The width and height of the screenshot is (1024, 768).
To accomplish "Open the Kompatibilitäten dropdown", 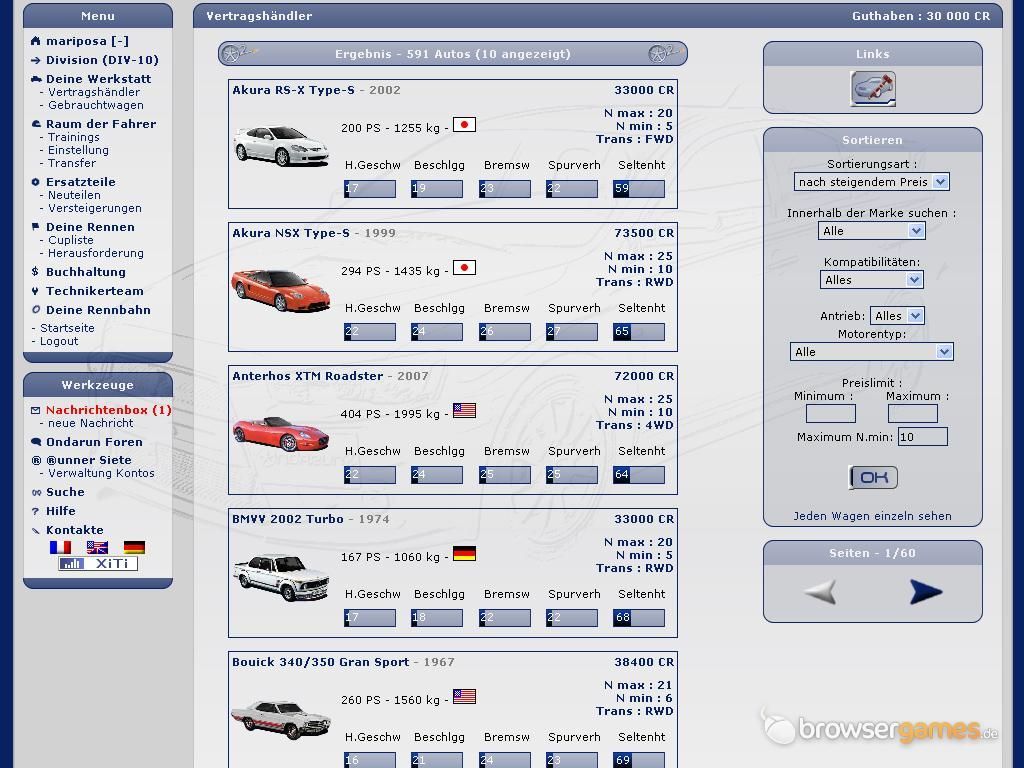I will click(871, 280).
